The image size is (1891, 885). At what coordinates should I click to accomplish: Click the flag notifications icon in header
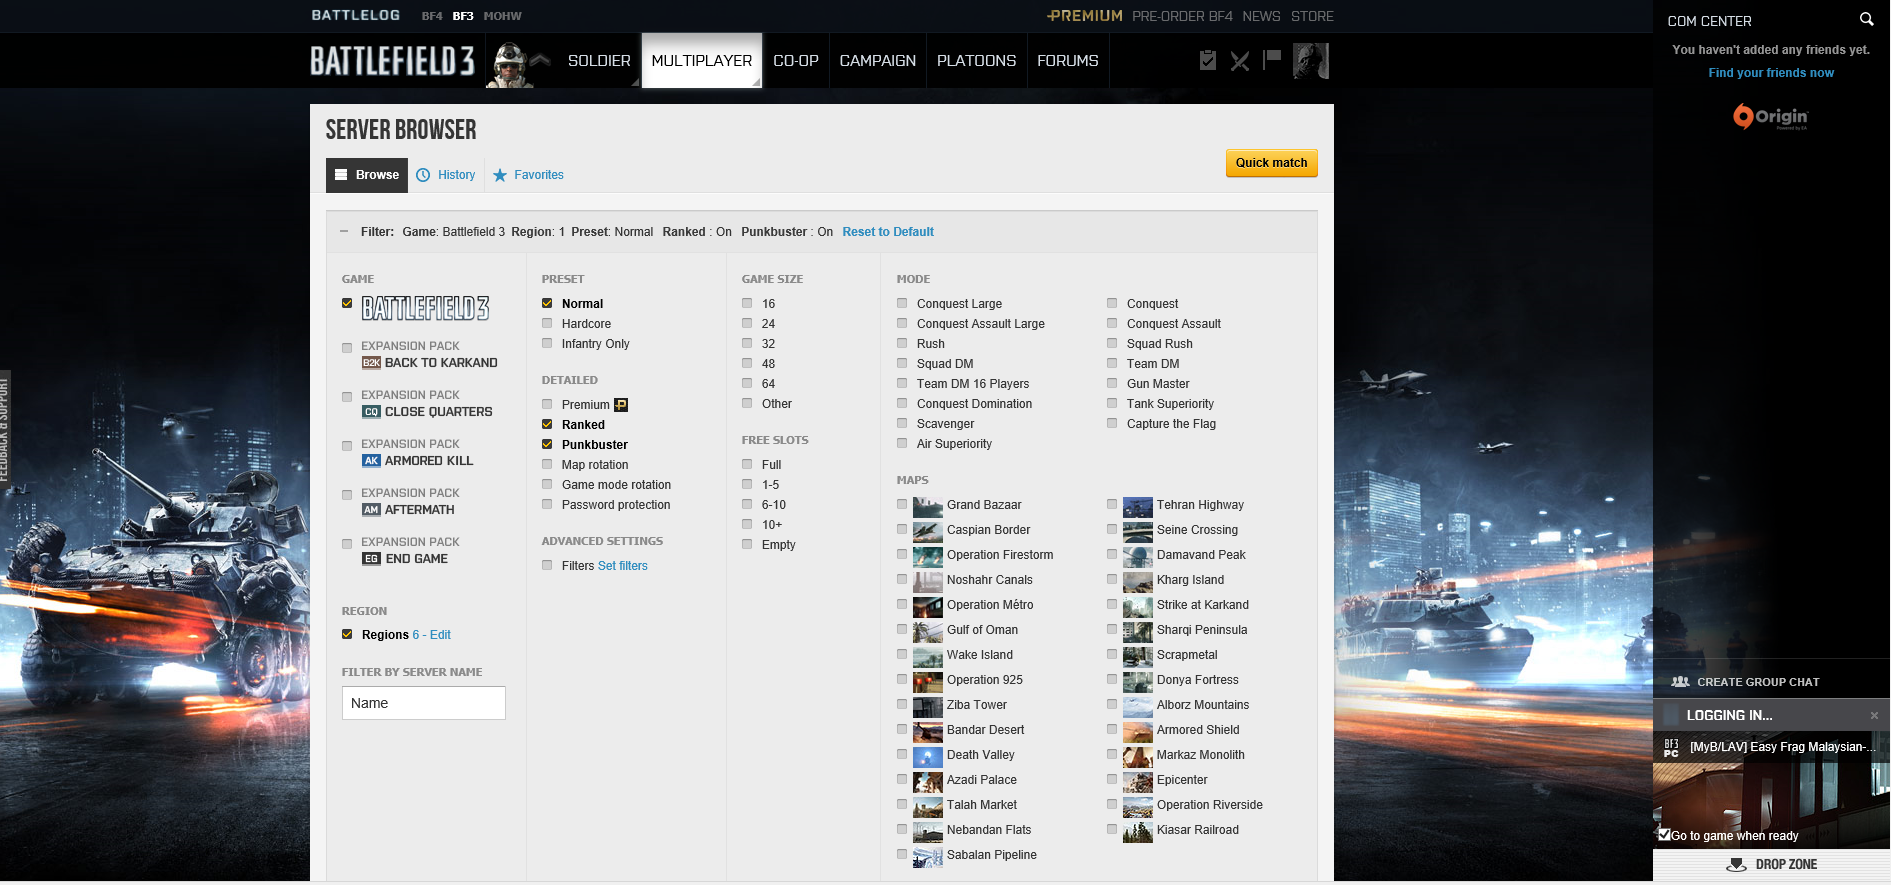(x=1272, y=60)
